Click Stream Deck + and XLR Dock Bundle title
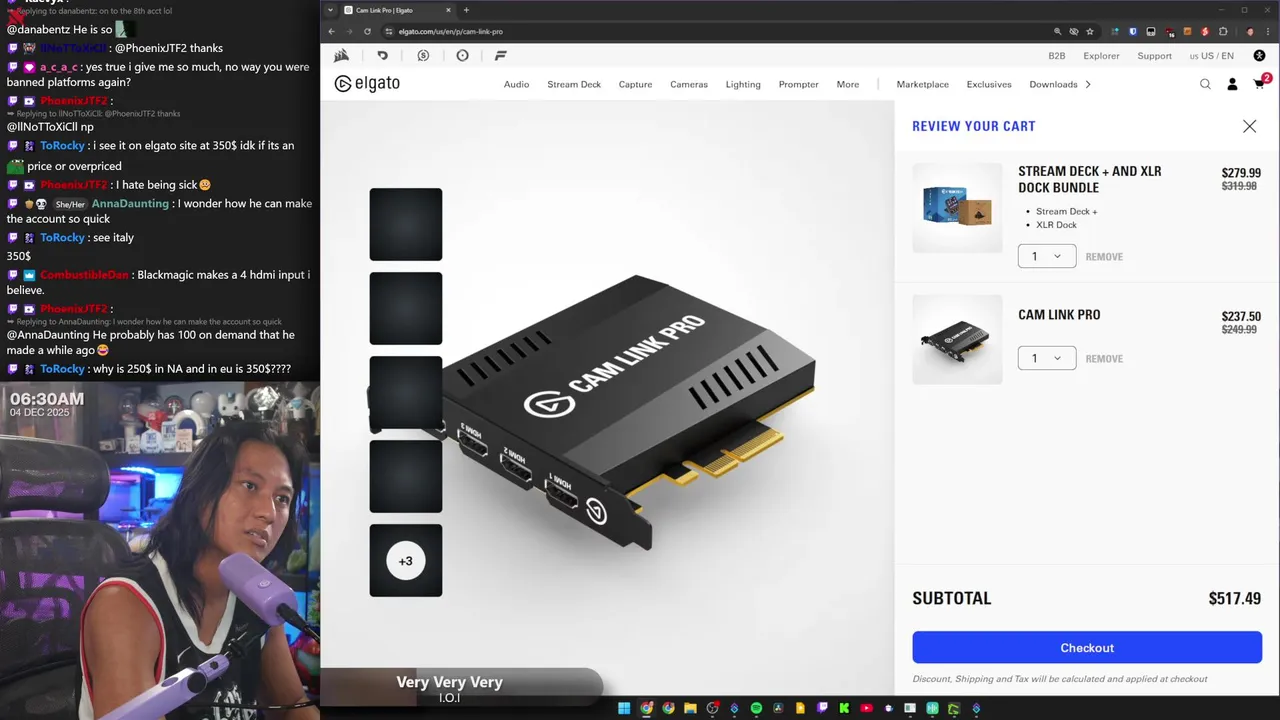The height and width of the screenshot is (720, 1280). 1090,179
